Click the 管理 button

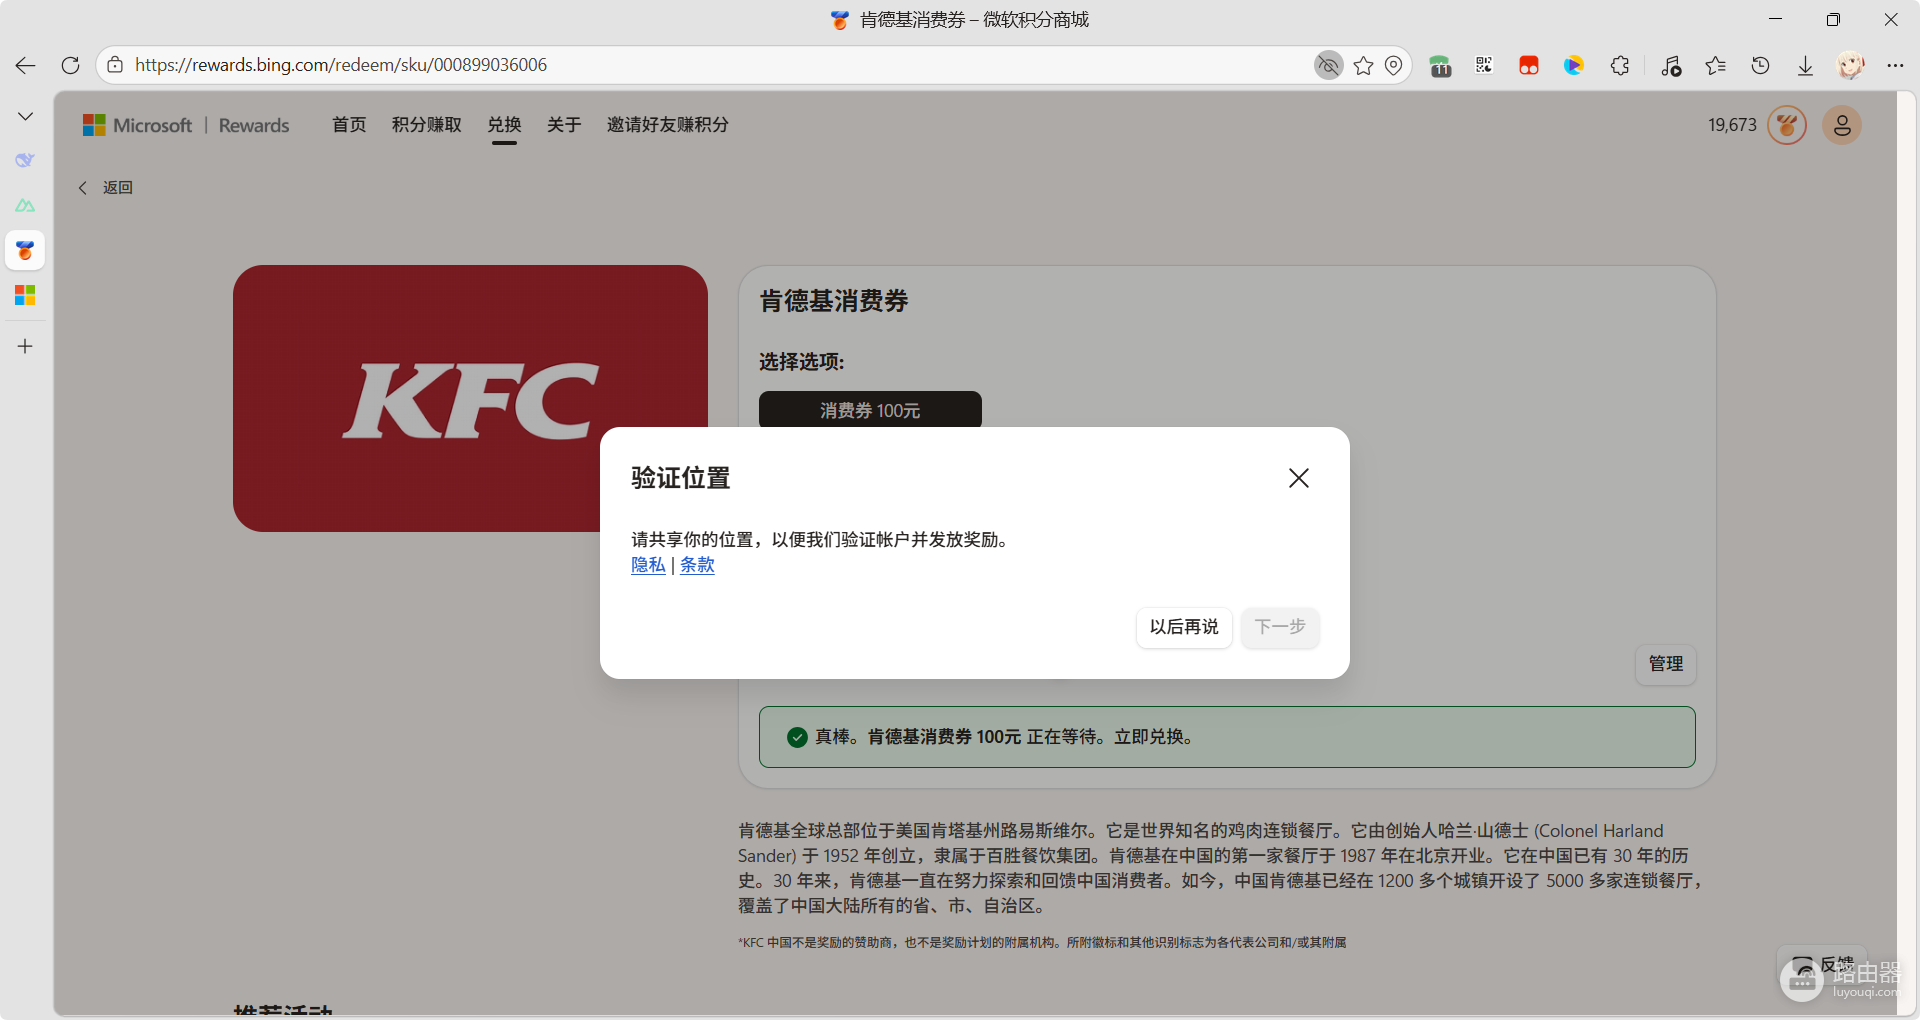tap(1666, 664)
